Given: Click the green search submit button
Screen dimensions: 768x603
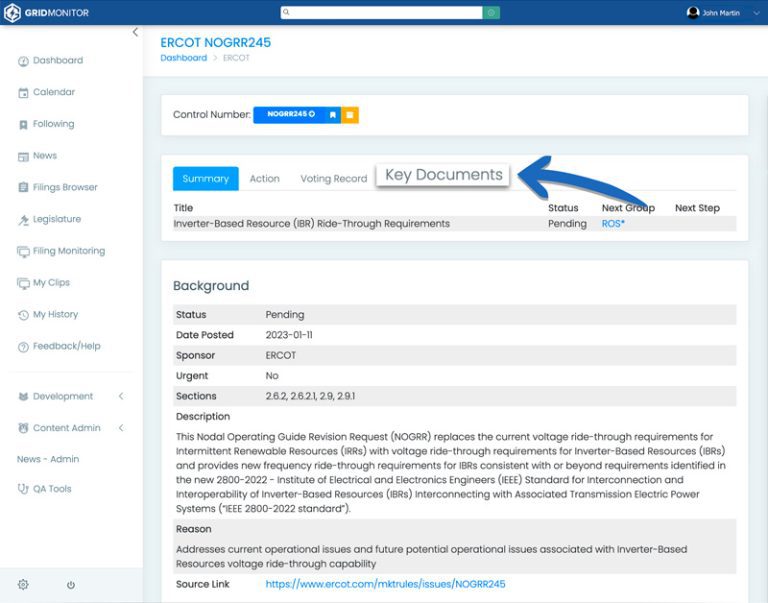Looking at the screenshot, I should pyautogui.click(x=491, y=12).
